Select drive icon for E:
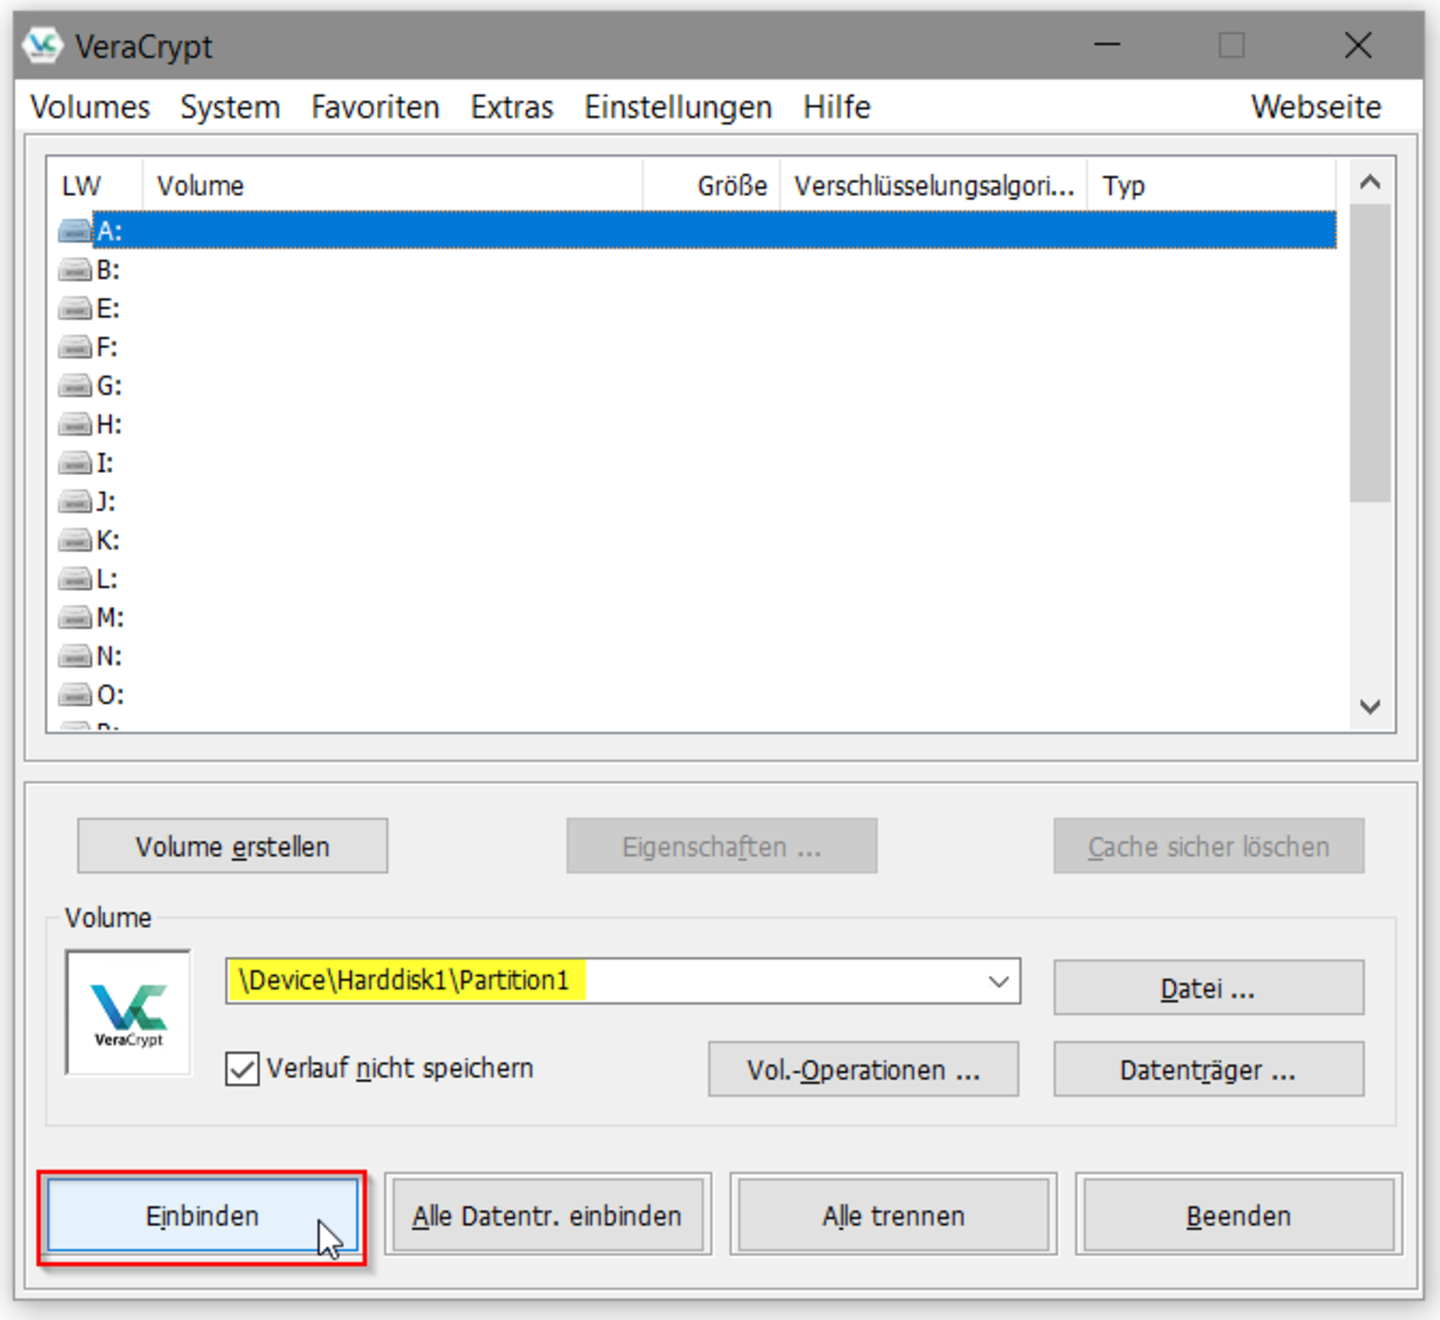The height and width of the screenshot is (1320, 1440). pyautogui.click(x=75, y=309)
